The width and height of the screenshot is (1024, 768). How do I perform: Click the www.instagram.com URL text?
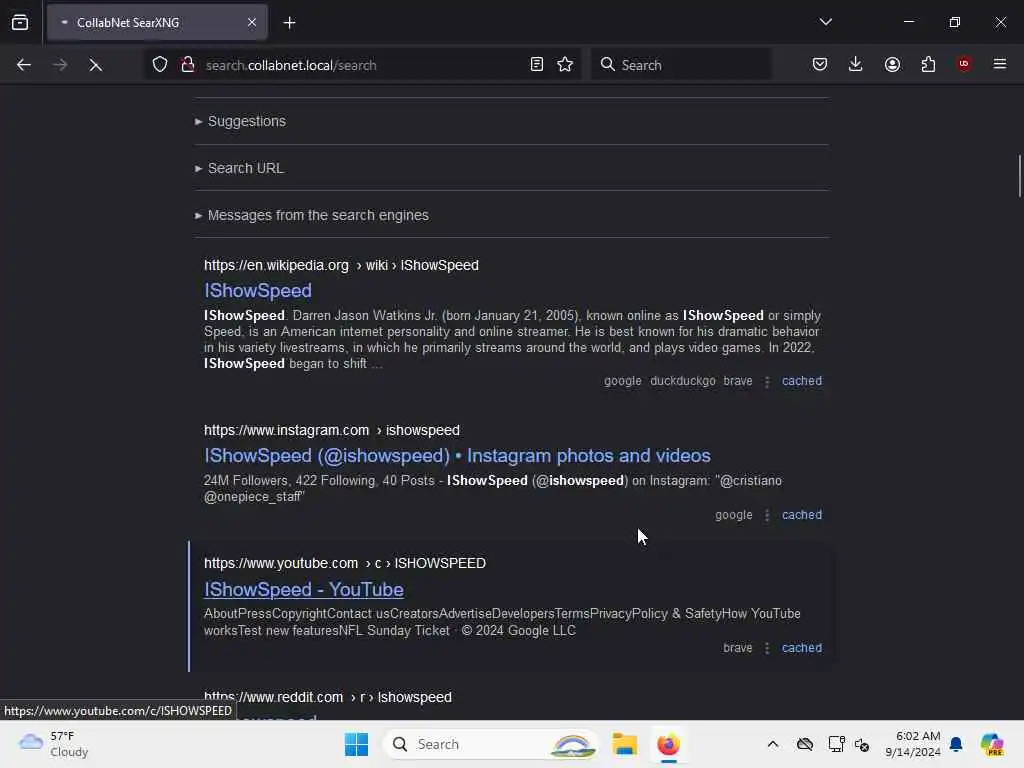[x=286, y=430]
